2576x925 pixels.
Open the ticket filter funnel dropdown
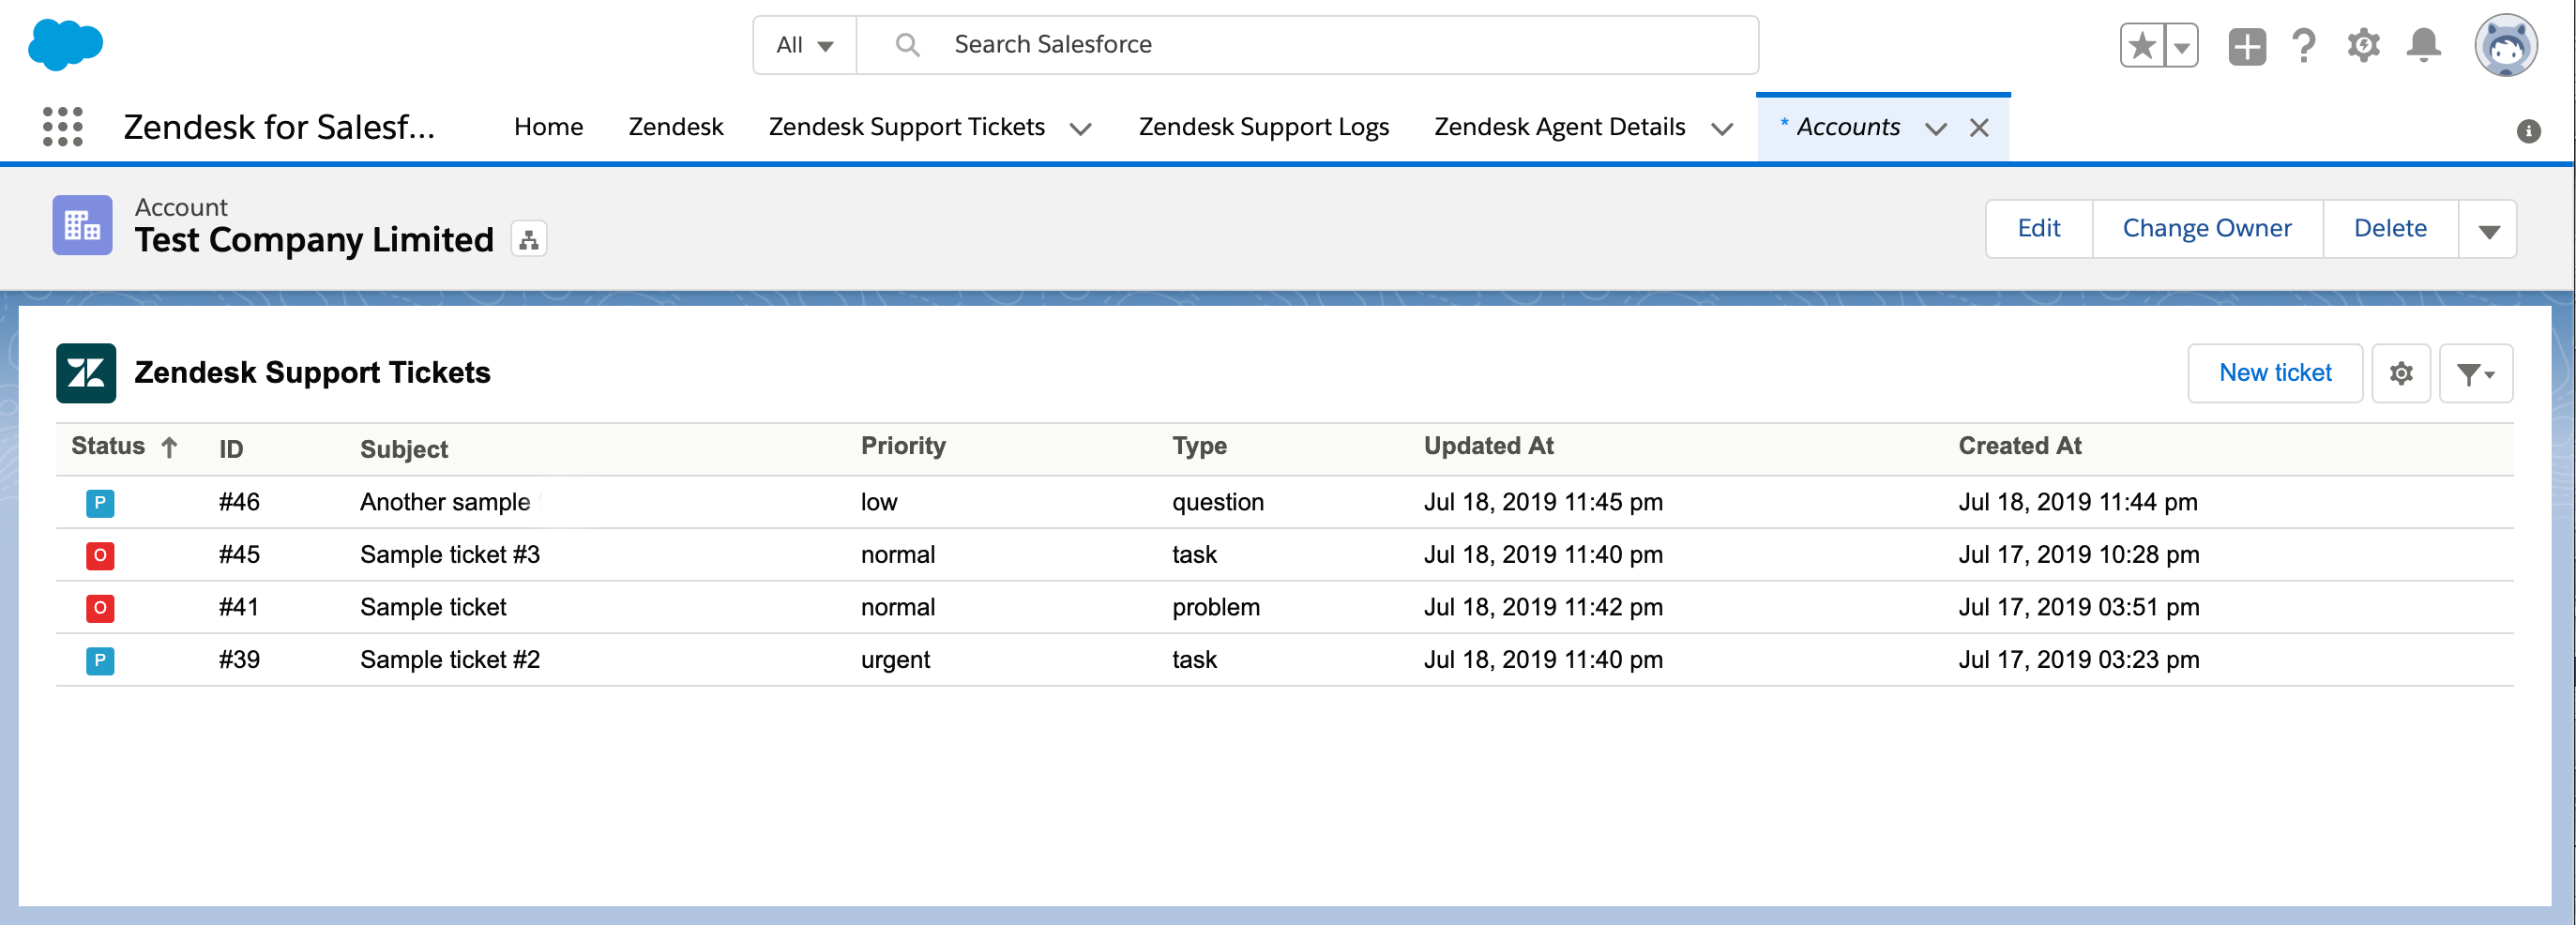(x=2476, y=373)
